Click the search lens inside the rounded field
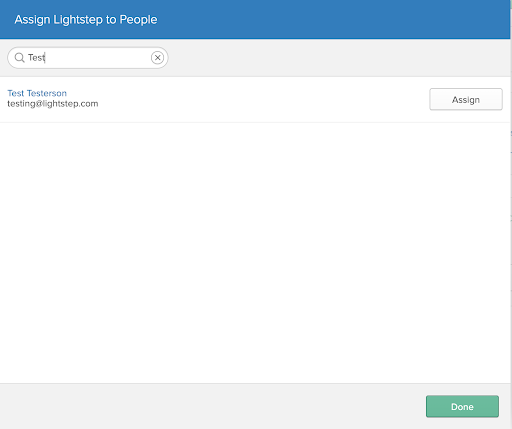 pyautogui.click(x=20, y=58)
